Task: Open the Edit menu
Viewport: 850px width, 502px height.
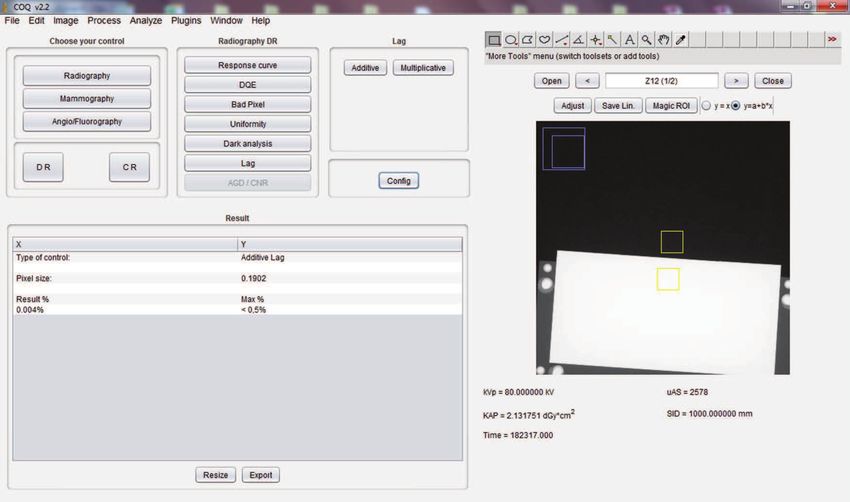Action: pos(36,21)
